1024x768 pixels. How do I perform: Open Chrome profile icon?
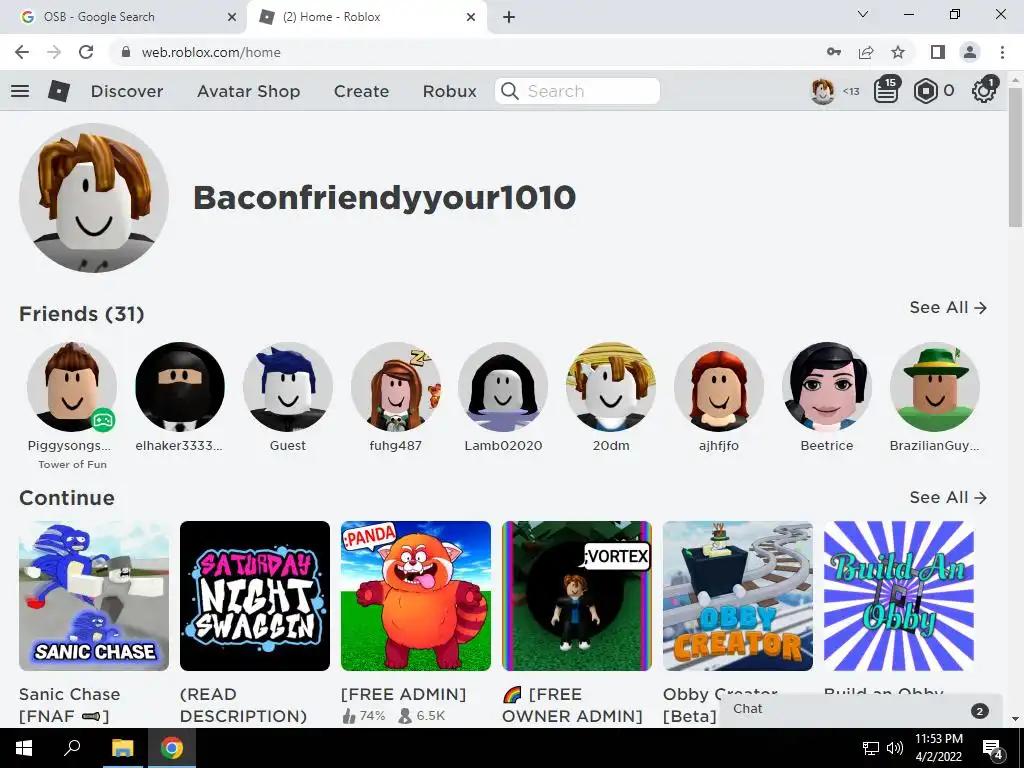tap(970, 52)
